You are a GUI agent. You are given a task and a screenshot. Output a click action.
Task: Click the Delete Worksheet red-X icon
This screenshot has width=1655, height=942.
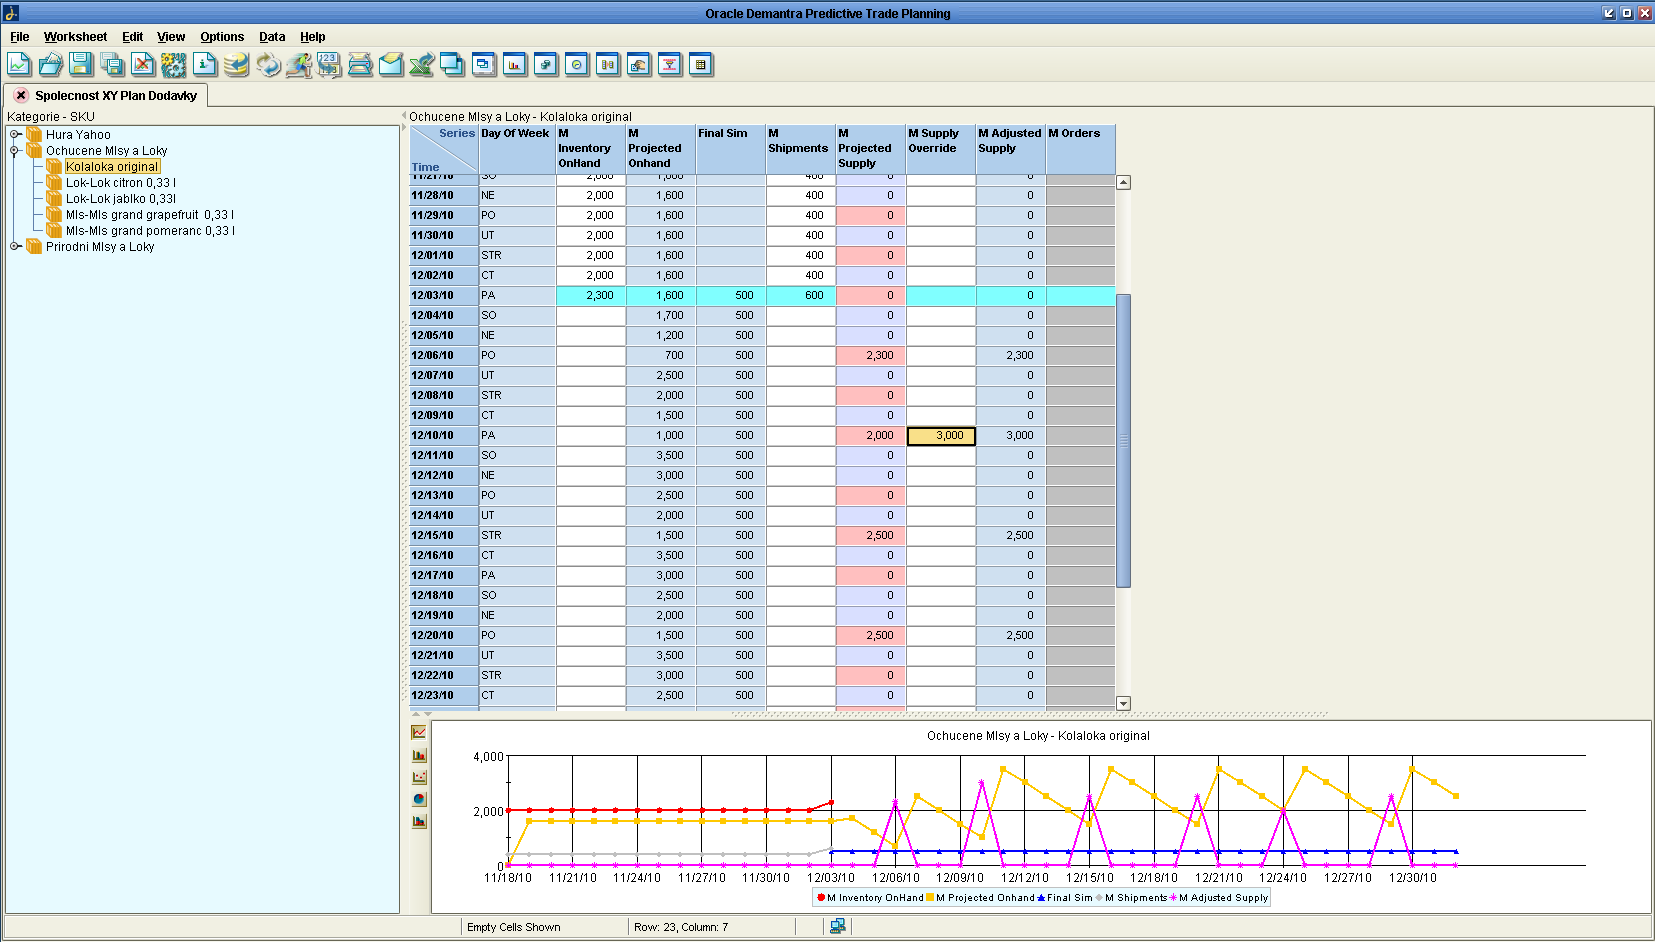[143, 65]
